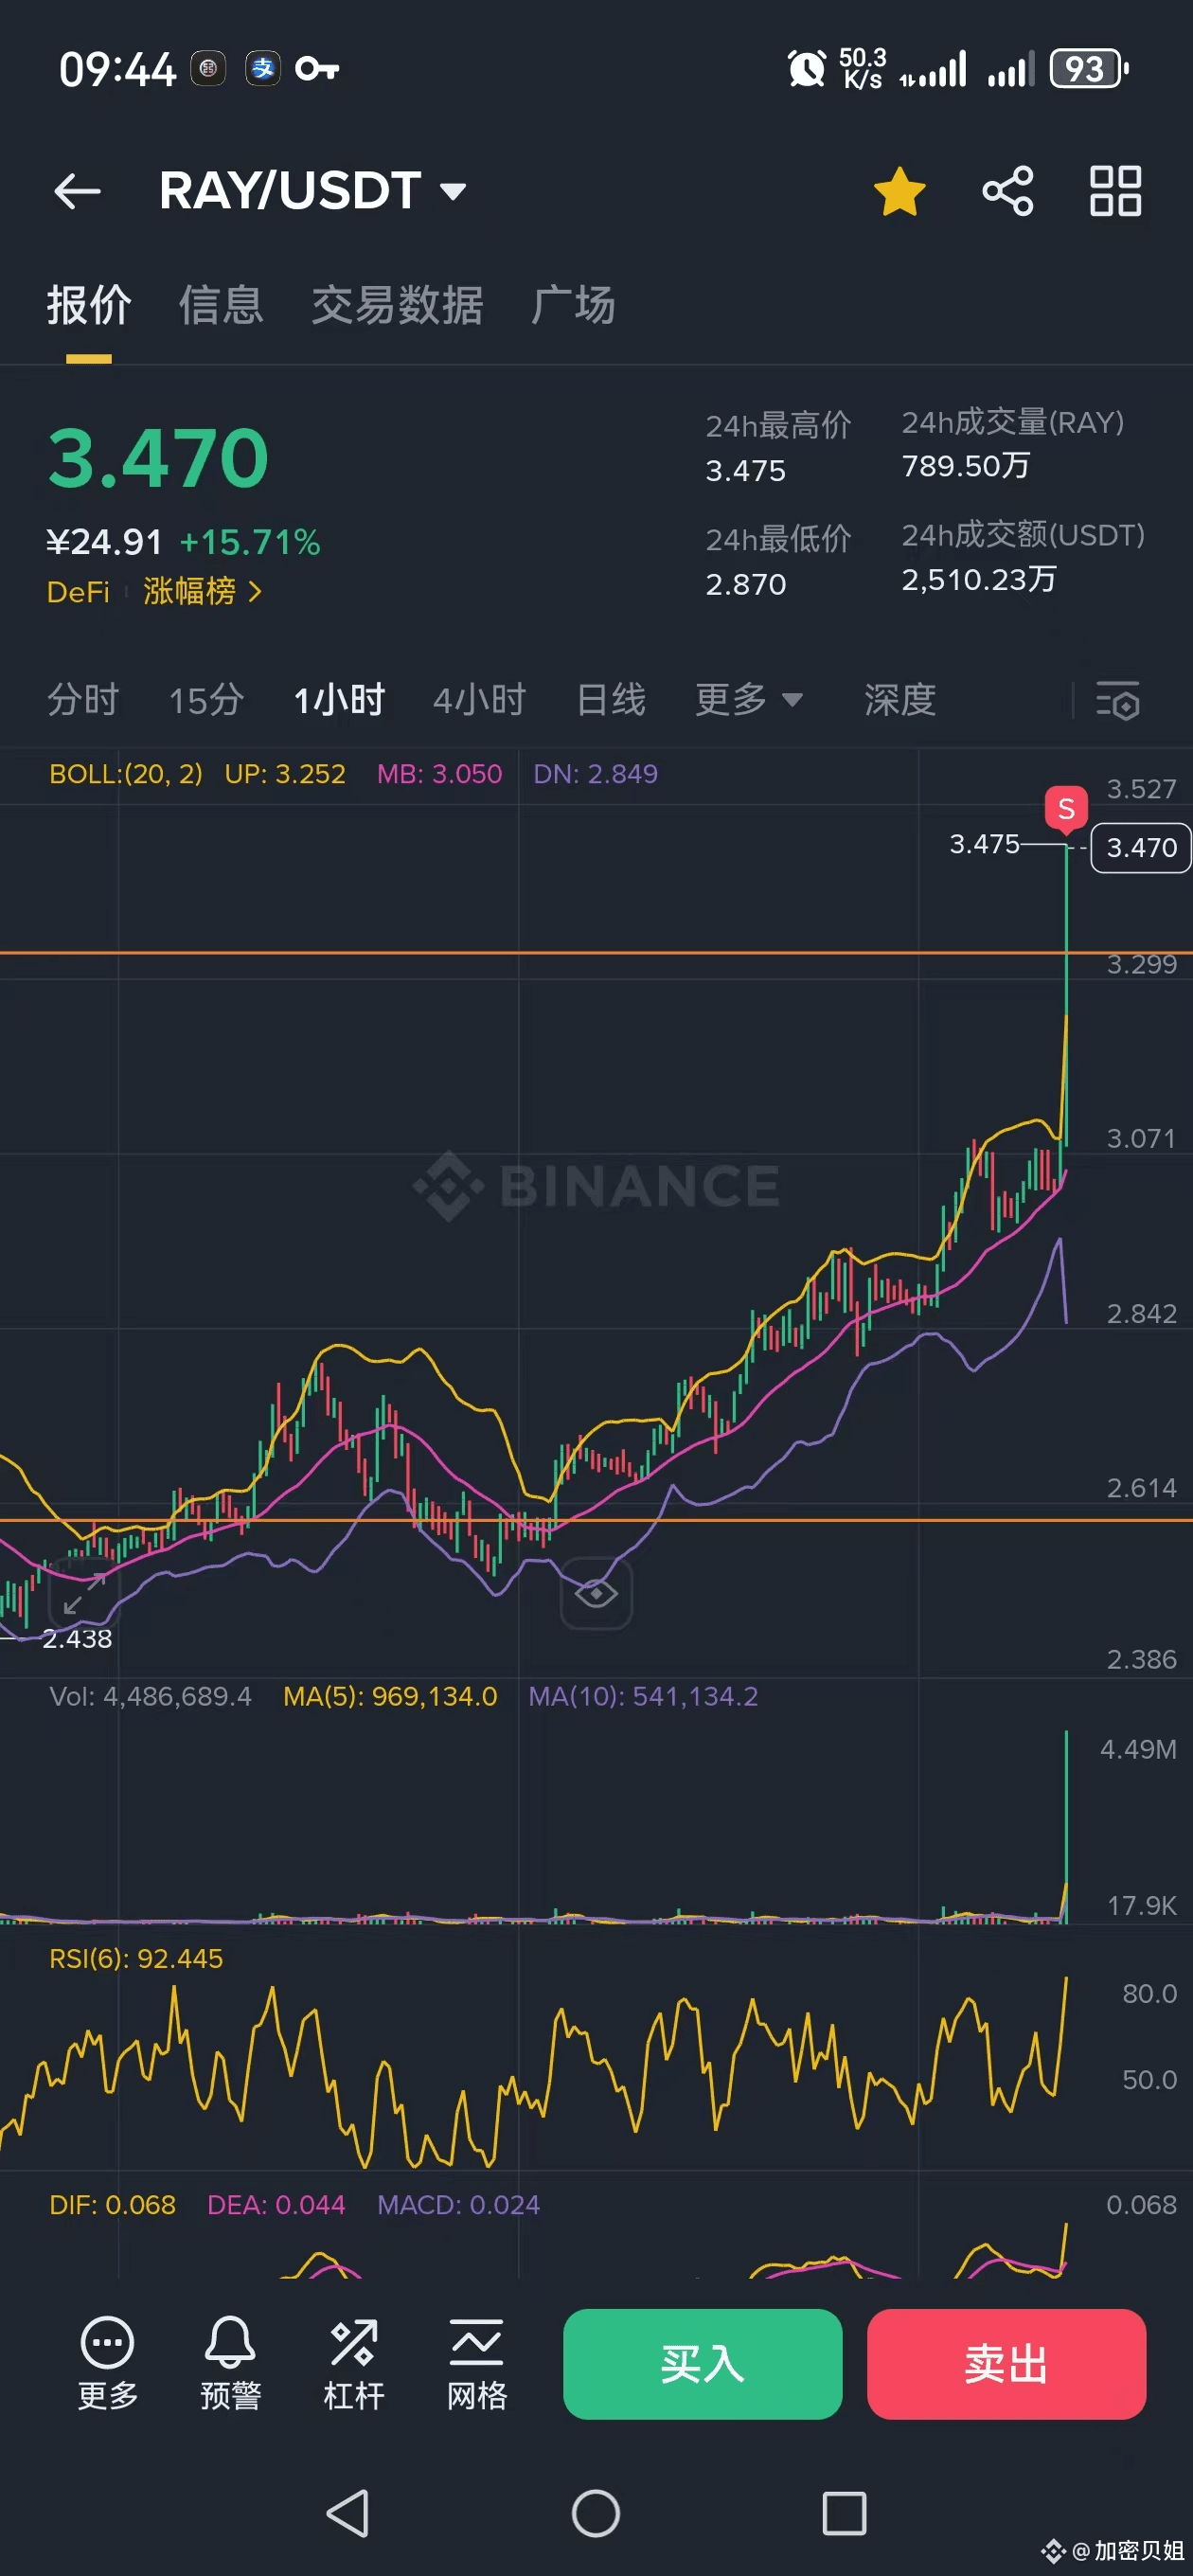The height and width of the screenshot is (2576, 1193).
Task: Tap the DEA: 0.044 indicator label
Action: pyautogui.click(x=276, y=2204)
